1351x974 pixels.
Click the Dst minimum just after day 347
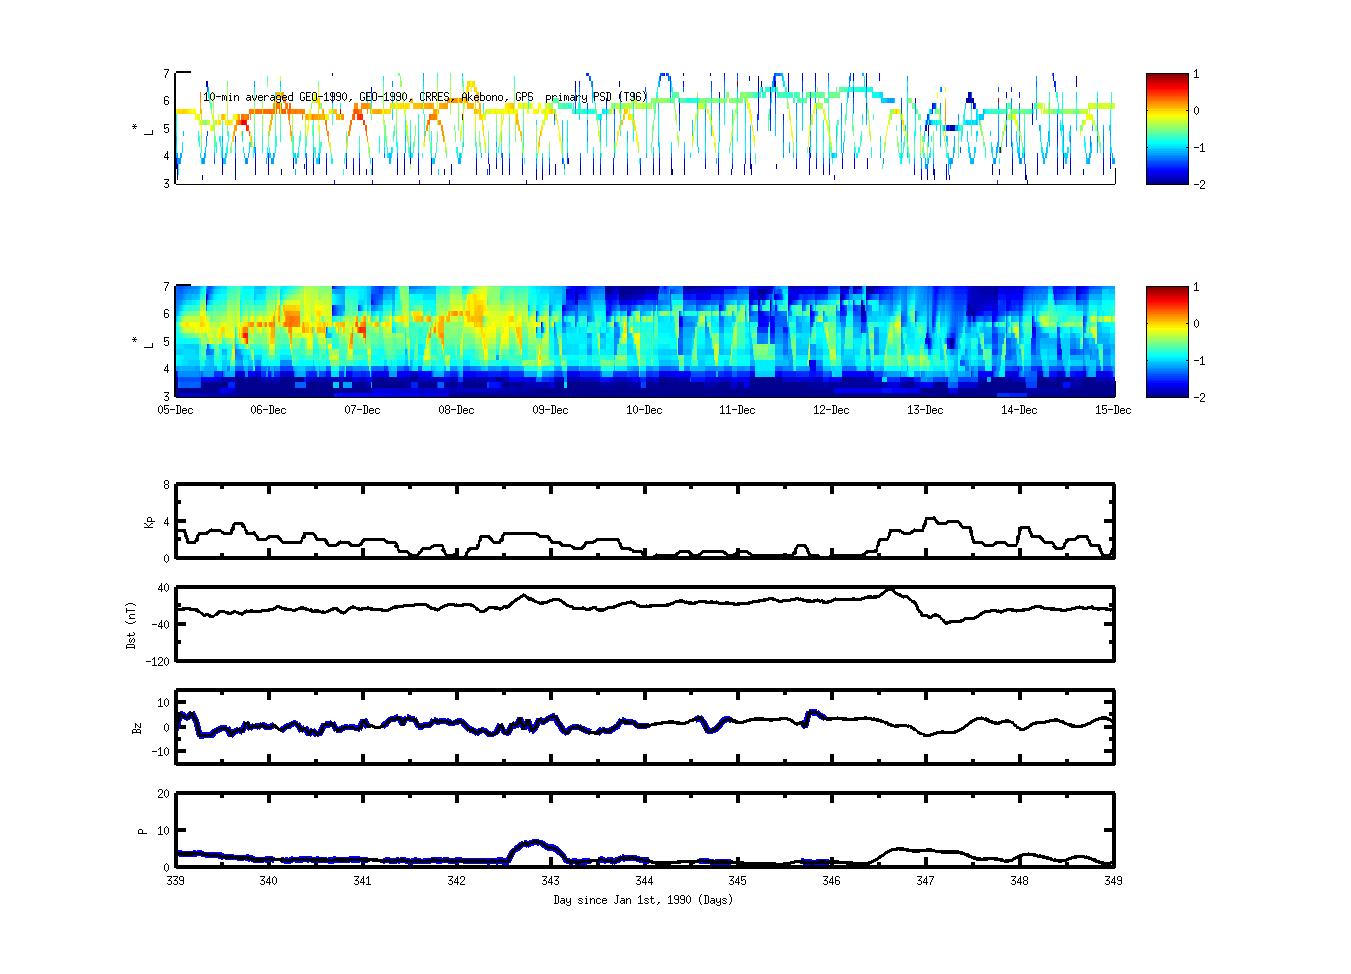point(946,622)
